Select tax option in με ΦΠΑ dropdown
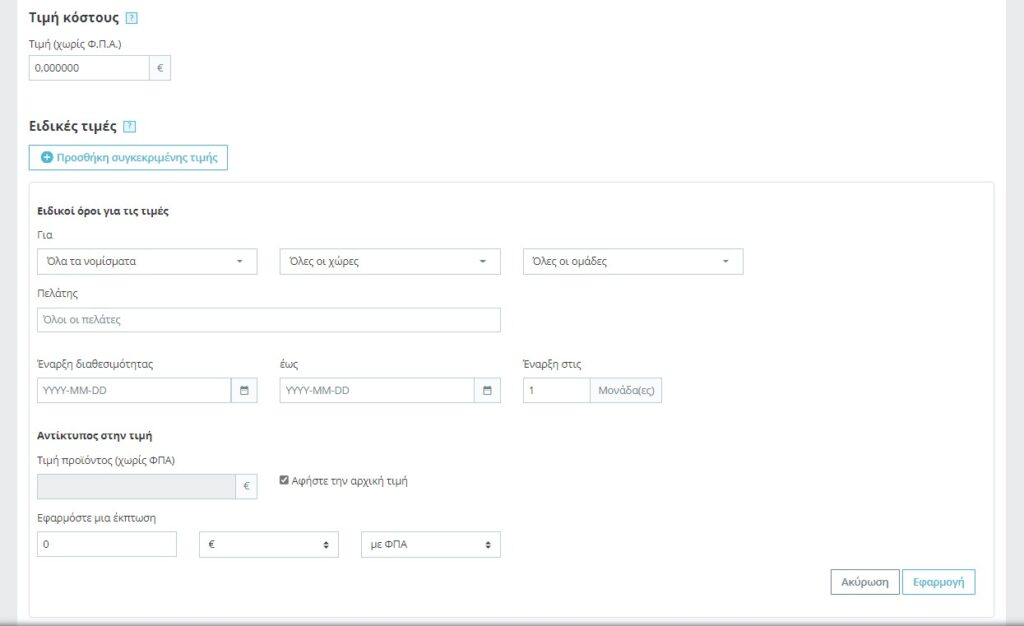The width and height of the screenshot is (1024, 626). pos(430,544)
